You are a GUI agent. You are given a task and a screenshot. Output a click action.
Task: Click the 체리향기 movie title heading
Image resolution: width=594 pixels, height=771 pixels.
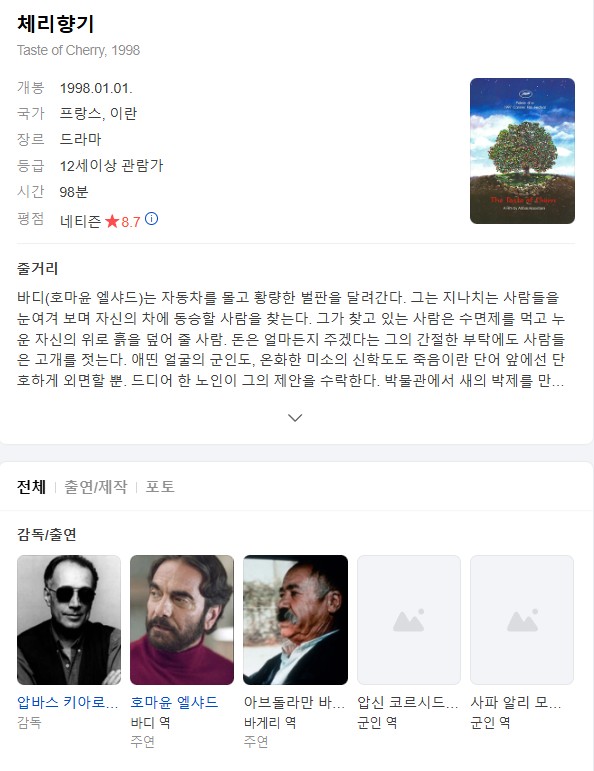56,24
